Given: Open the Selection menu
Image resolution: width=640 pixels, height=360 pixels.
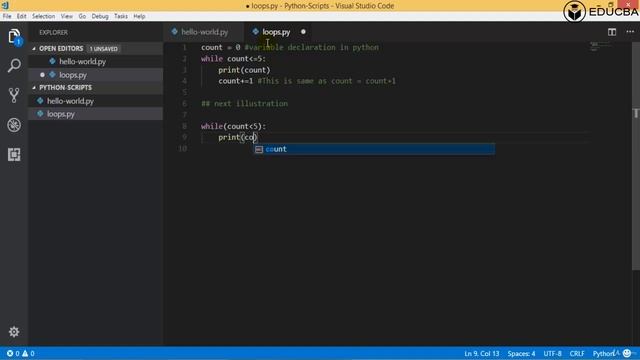Looking at the screenshot, I should pyautogui.click(x=43, y=16).
